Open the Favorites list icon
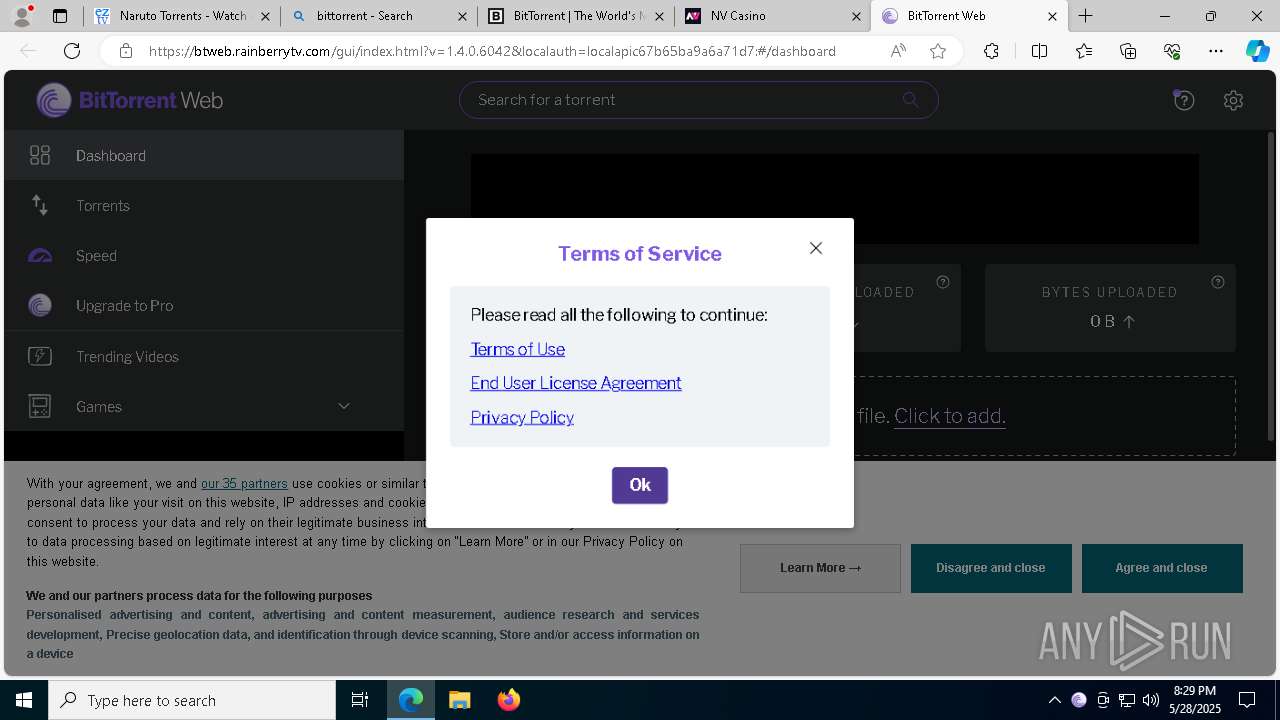The height and width of the screenshot is (720, 1280). click(1084, 51)
